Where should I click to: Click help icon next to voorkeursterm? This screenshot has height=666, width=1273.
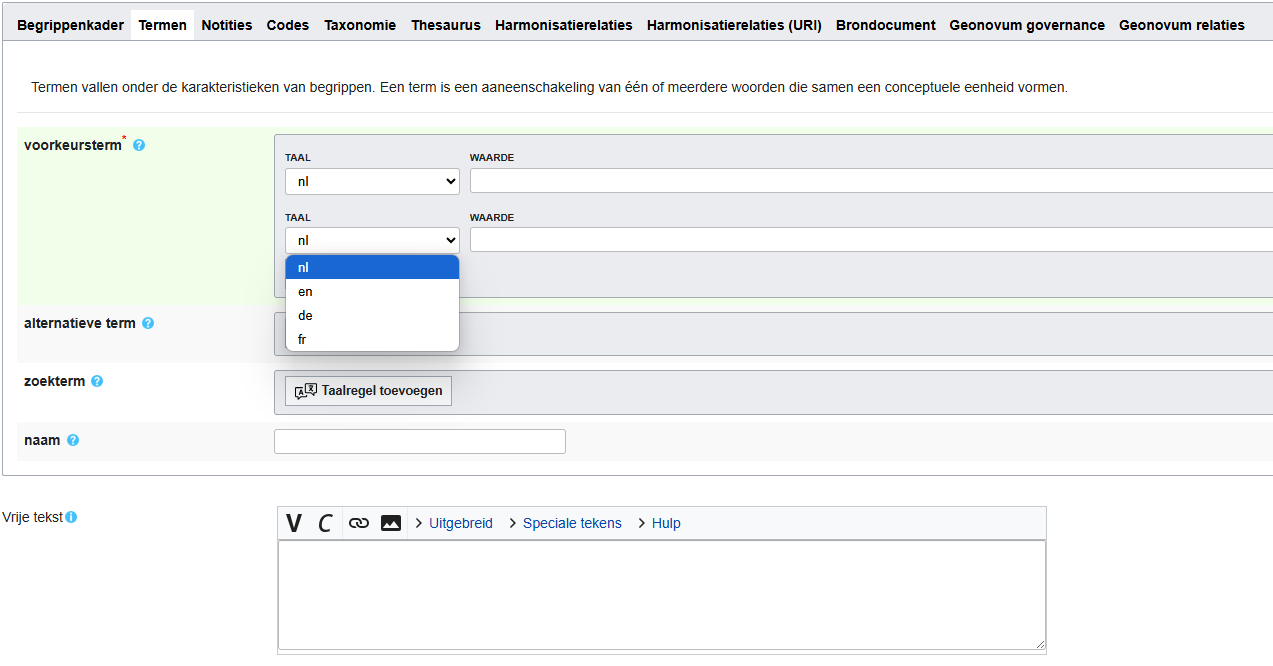(139, 145)
